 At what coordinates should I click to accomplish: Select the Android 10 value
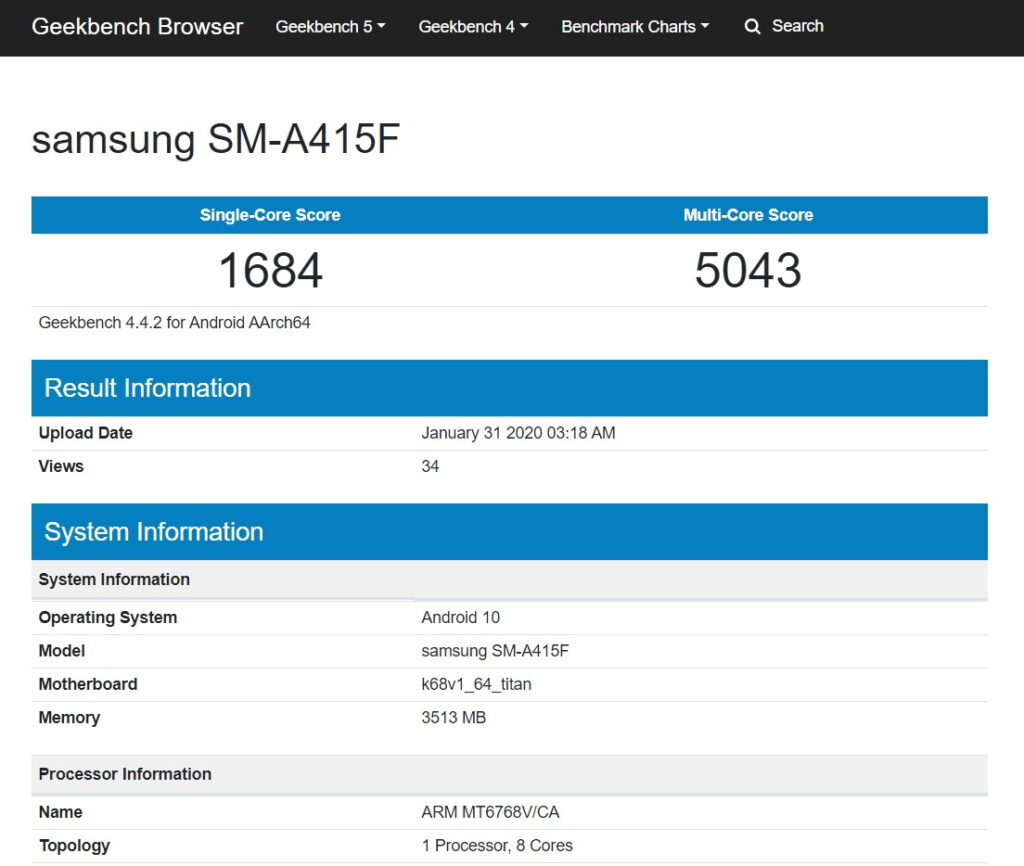[460, 618]
